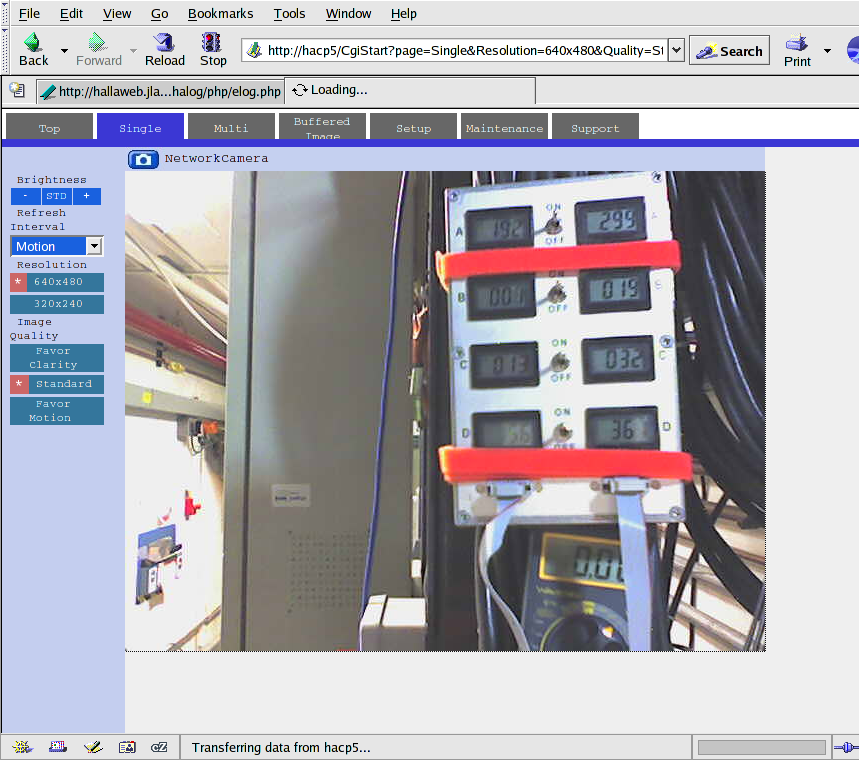Select the 640x480 resolution option
The height and width of the screenshot is (760, 859).
(x=57, y=282)
